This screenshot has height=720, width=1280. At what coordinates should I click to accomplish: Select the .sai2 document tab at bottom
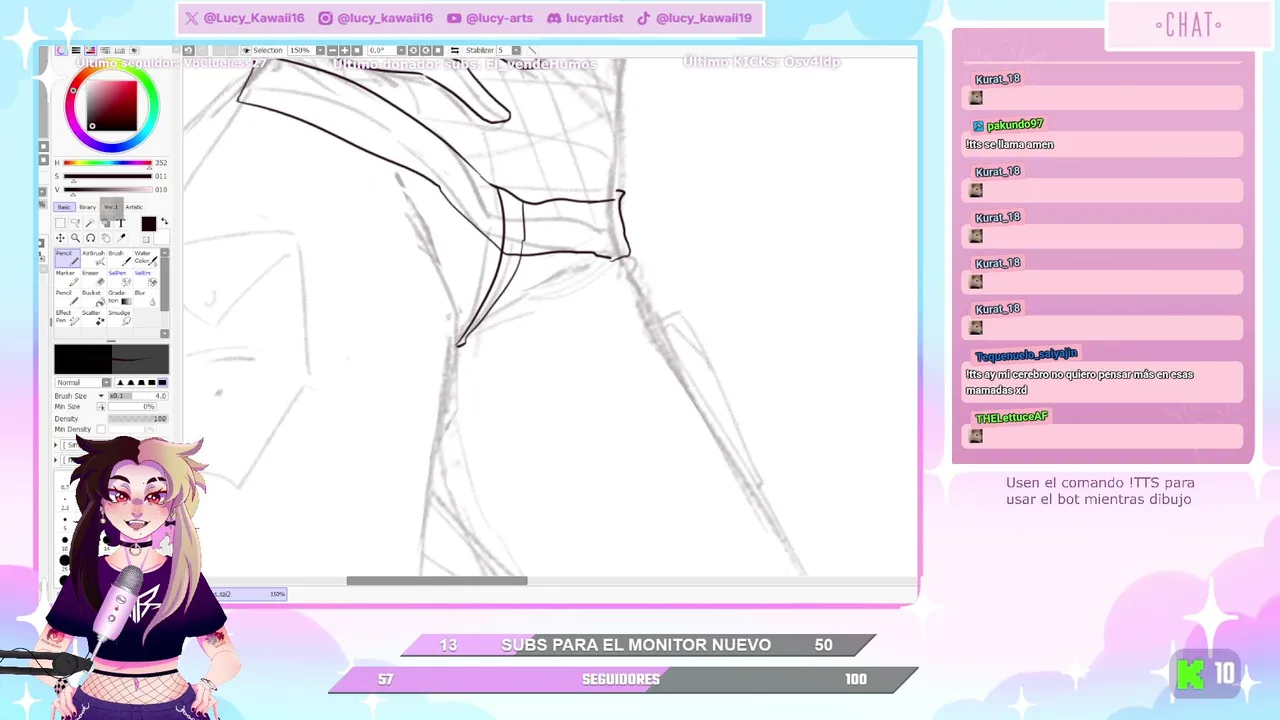coord(248,594)
